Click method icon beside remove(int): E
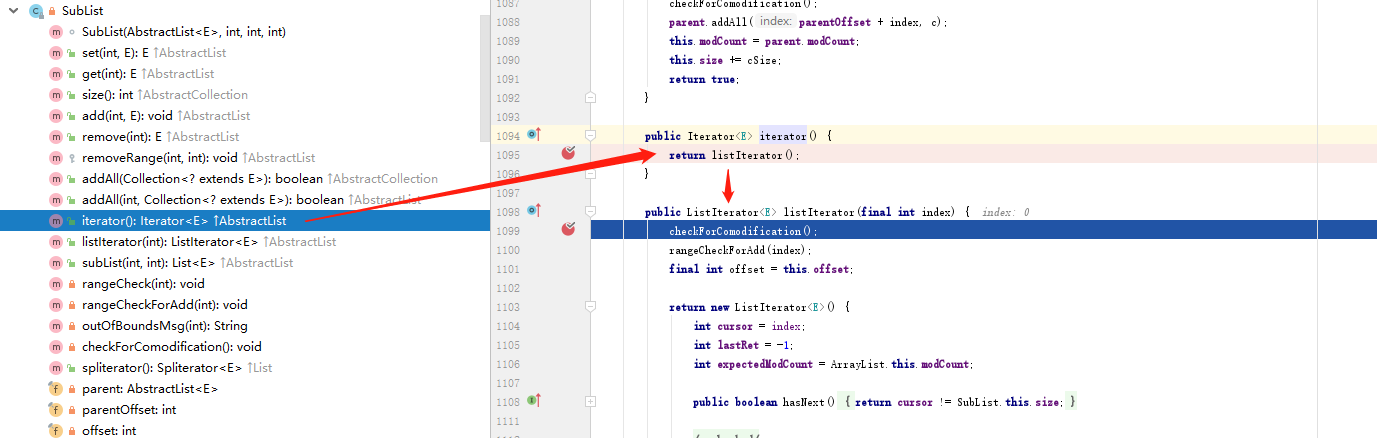1377x438 pixels. 55,137
